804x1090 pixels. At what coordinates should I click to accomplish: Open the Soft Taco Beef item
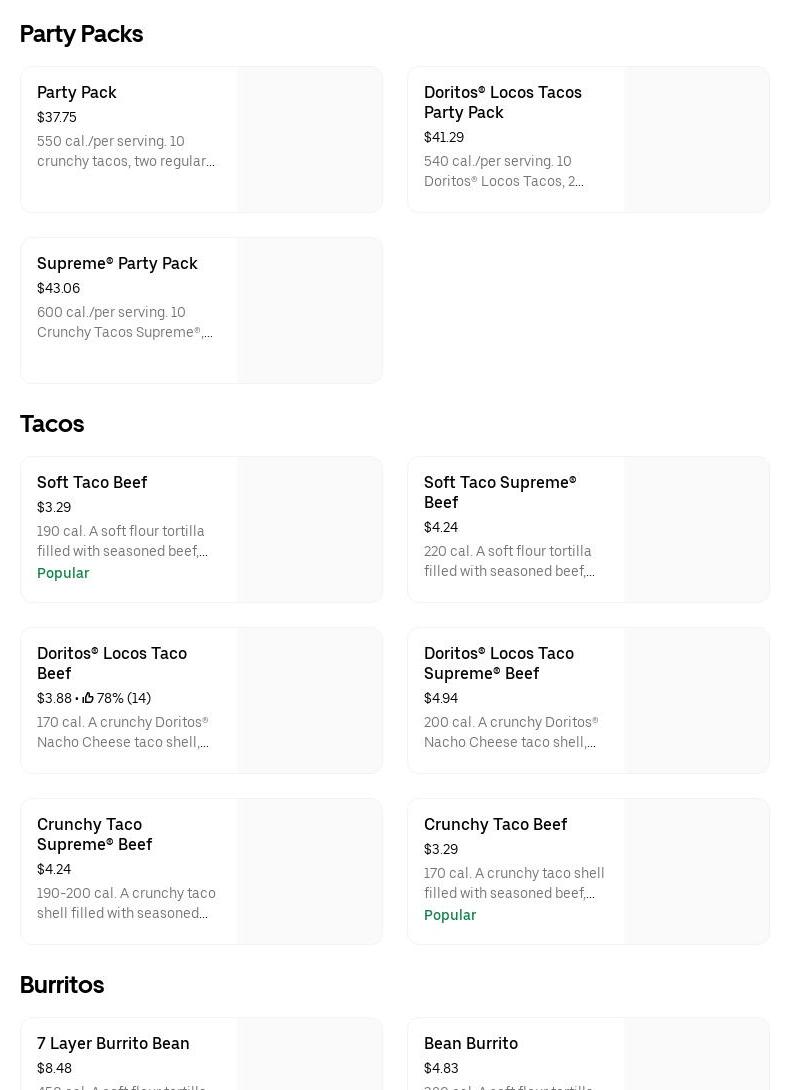pyautogui.click(x=92, y=482)
